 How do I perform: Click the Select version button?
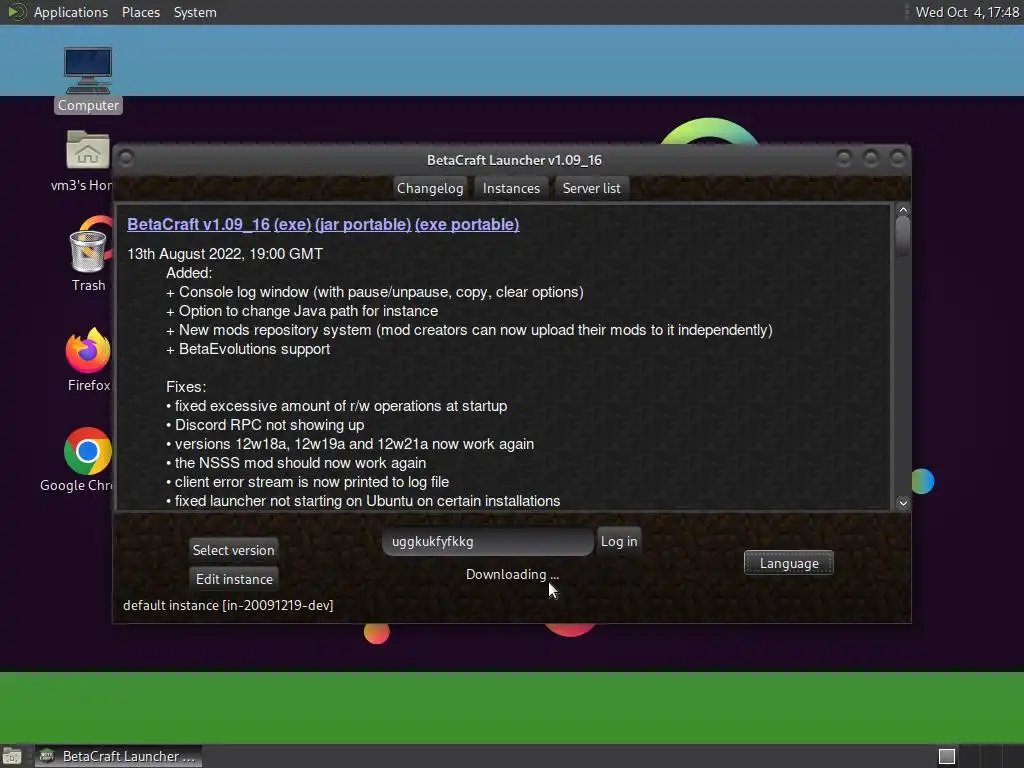pos(233,550)
